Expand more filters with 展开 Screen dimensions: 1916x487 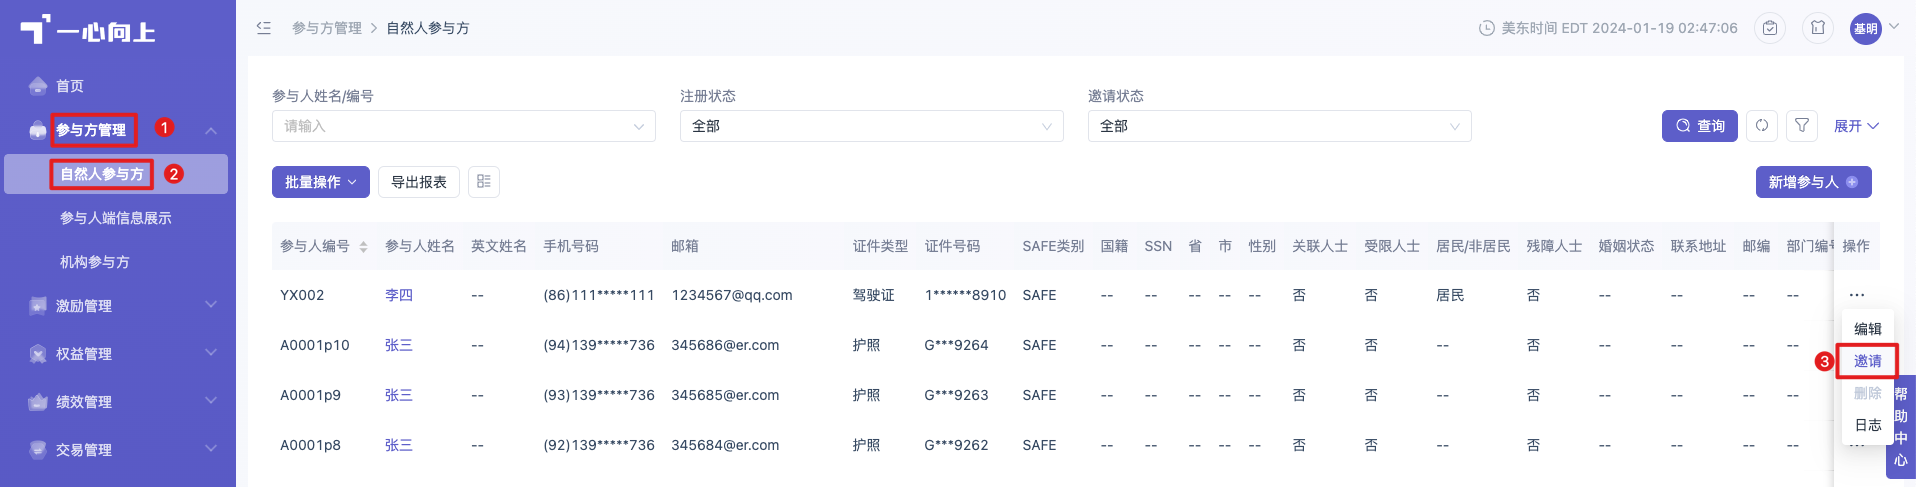tap(1856, 126)
